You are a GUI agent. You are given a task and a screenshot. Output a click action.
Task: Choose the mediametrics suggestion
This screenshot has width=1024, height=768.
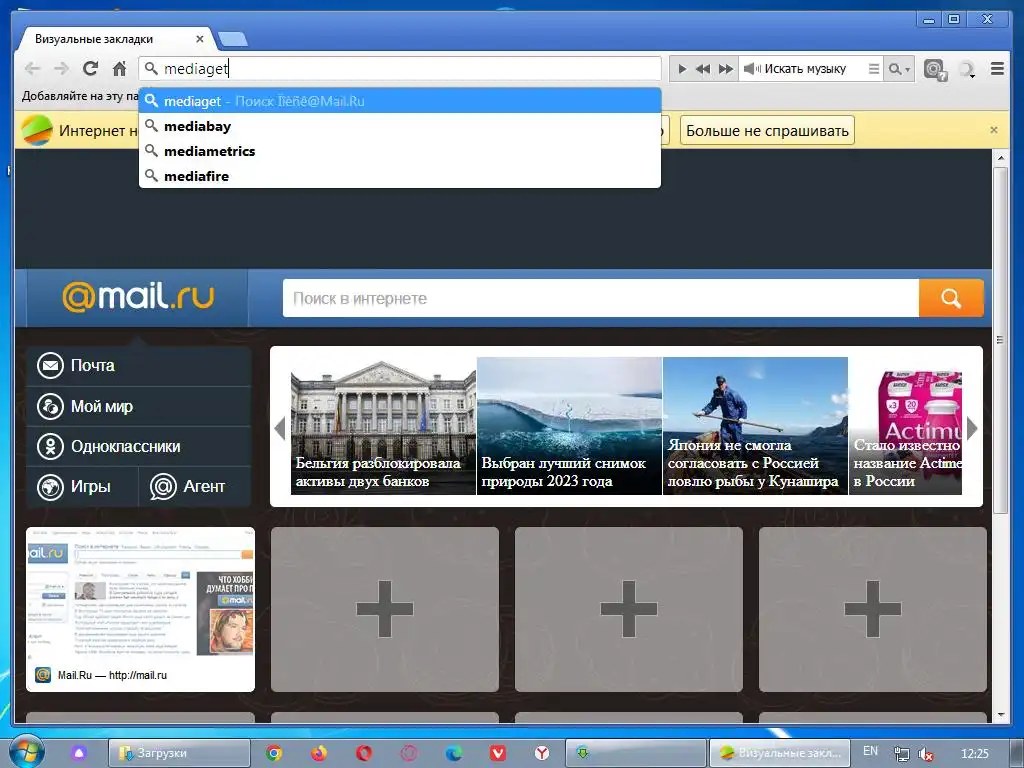[x=400, y=151]
